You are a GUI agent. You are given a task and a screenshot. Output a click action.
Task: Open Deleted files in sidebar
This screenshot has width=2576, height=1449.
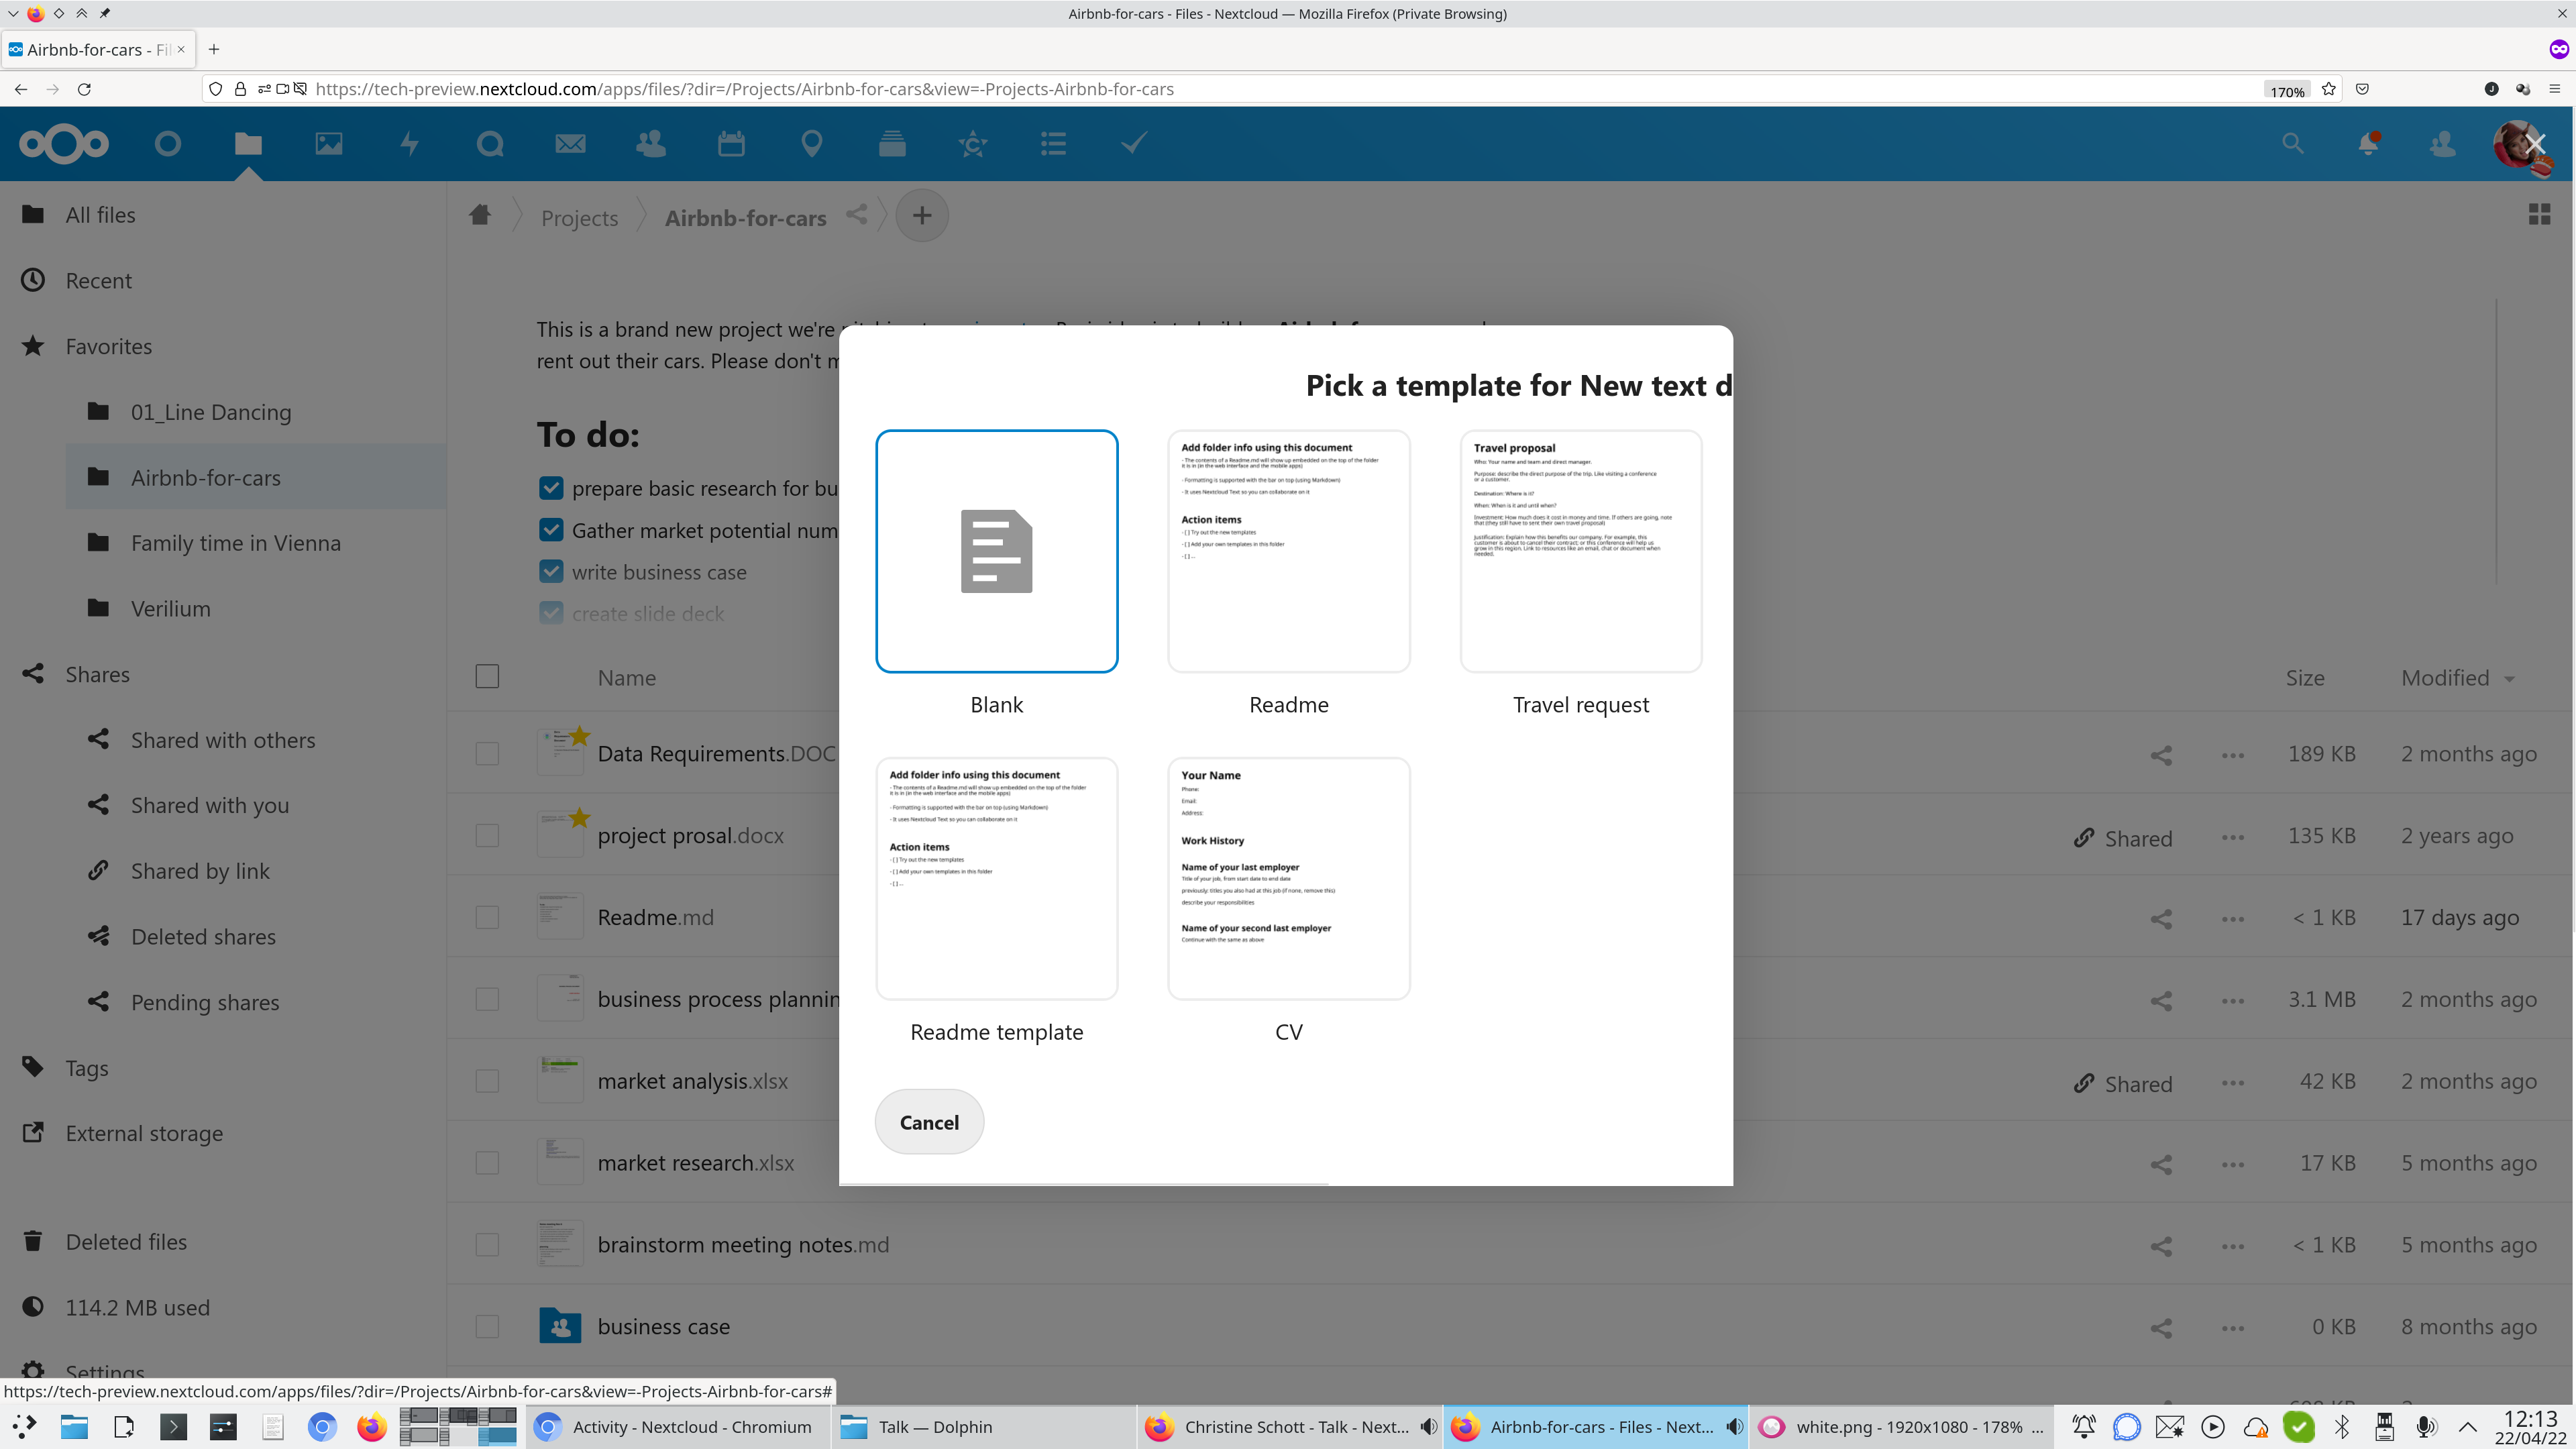tap(126, 1242)
